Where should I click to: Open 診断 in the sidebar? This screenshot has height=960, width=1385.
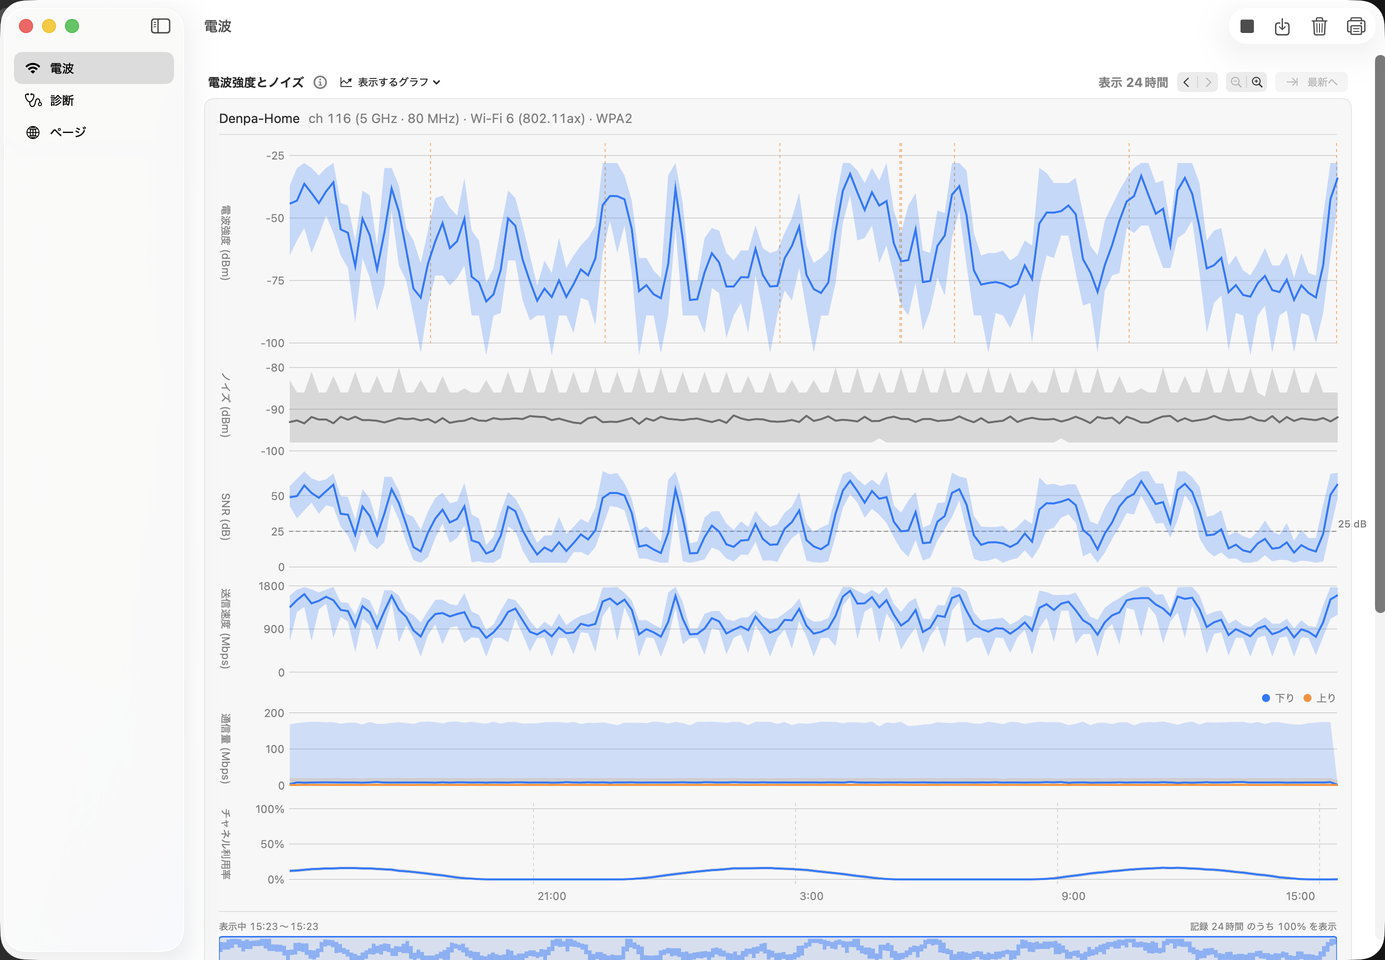94,100
